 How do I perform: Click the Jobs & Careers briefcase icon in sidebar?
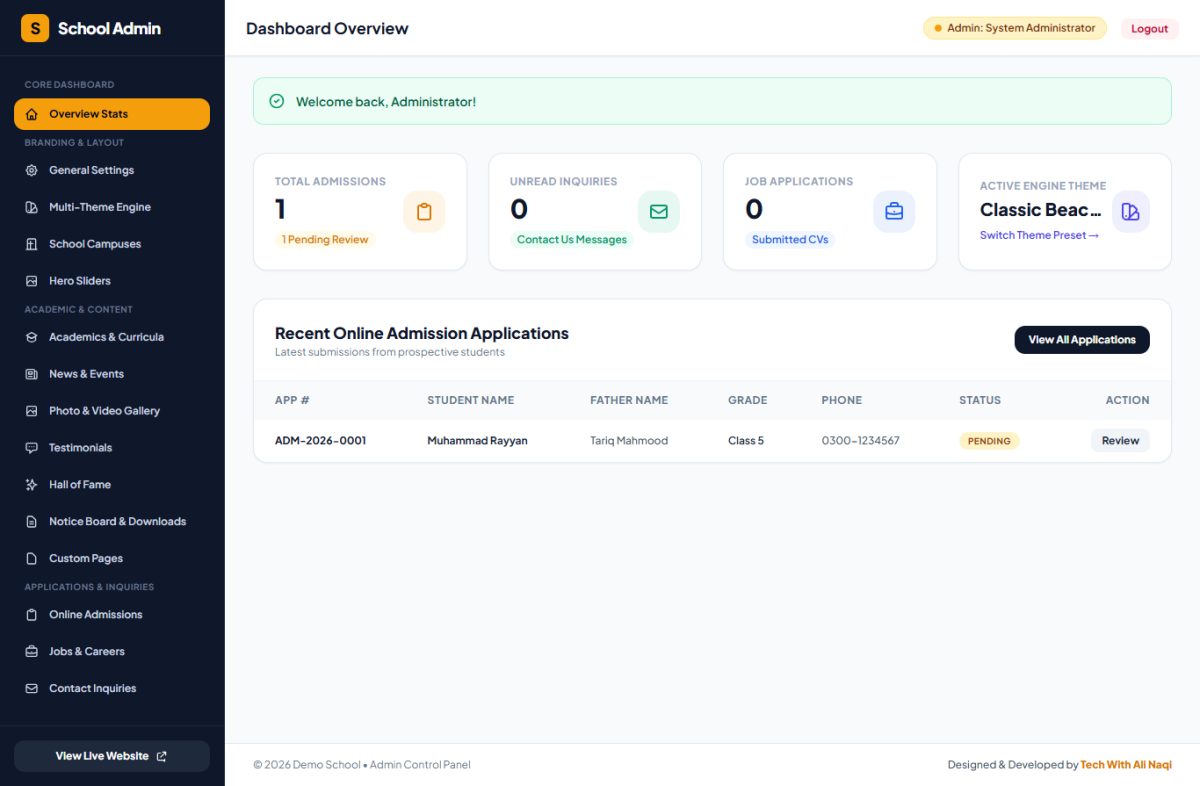coord(31,652)
